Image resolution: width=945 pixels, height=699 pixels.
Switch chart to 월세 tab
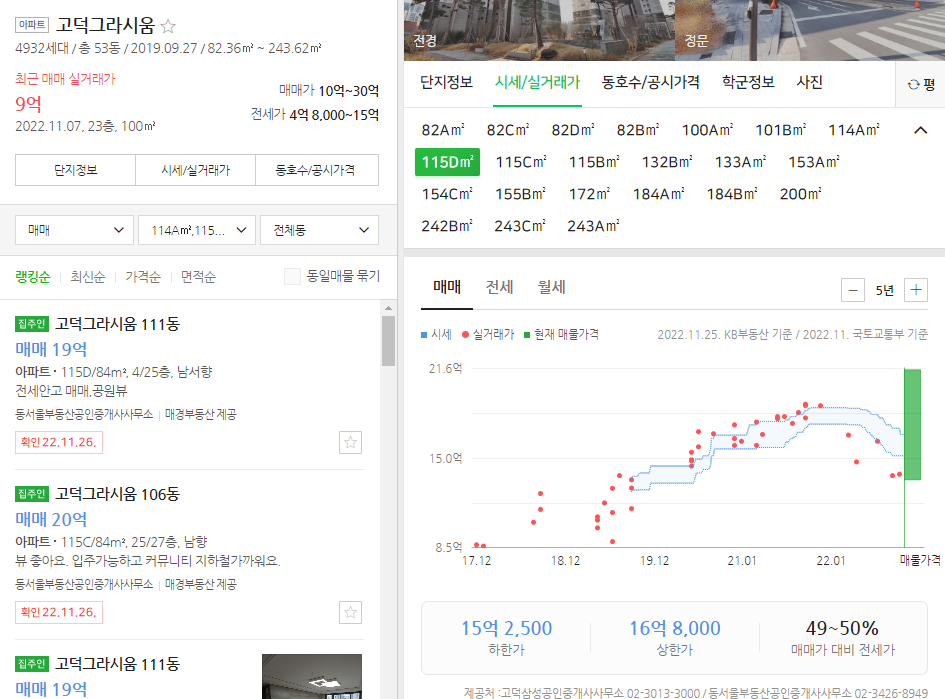(551, 287)
